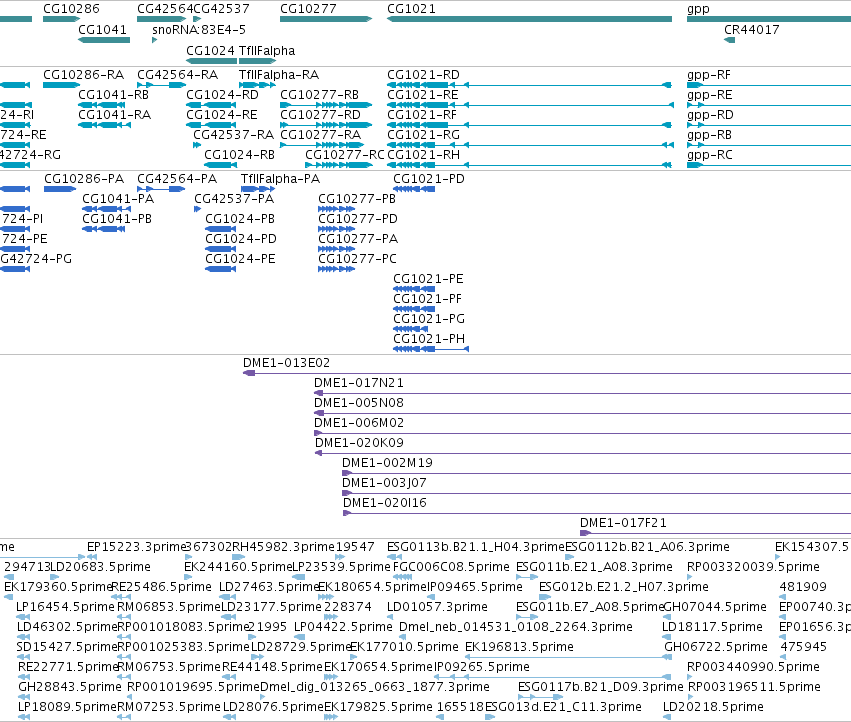This screenshot has width=851, height=722.
Task: Select the gpp gene label
Action: 698,9
